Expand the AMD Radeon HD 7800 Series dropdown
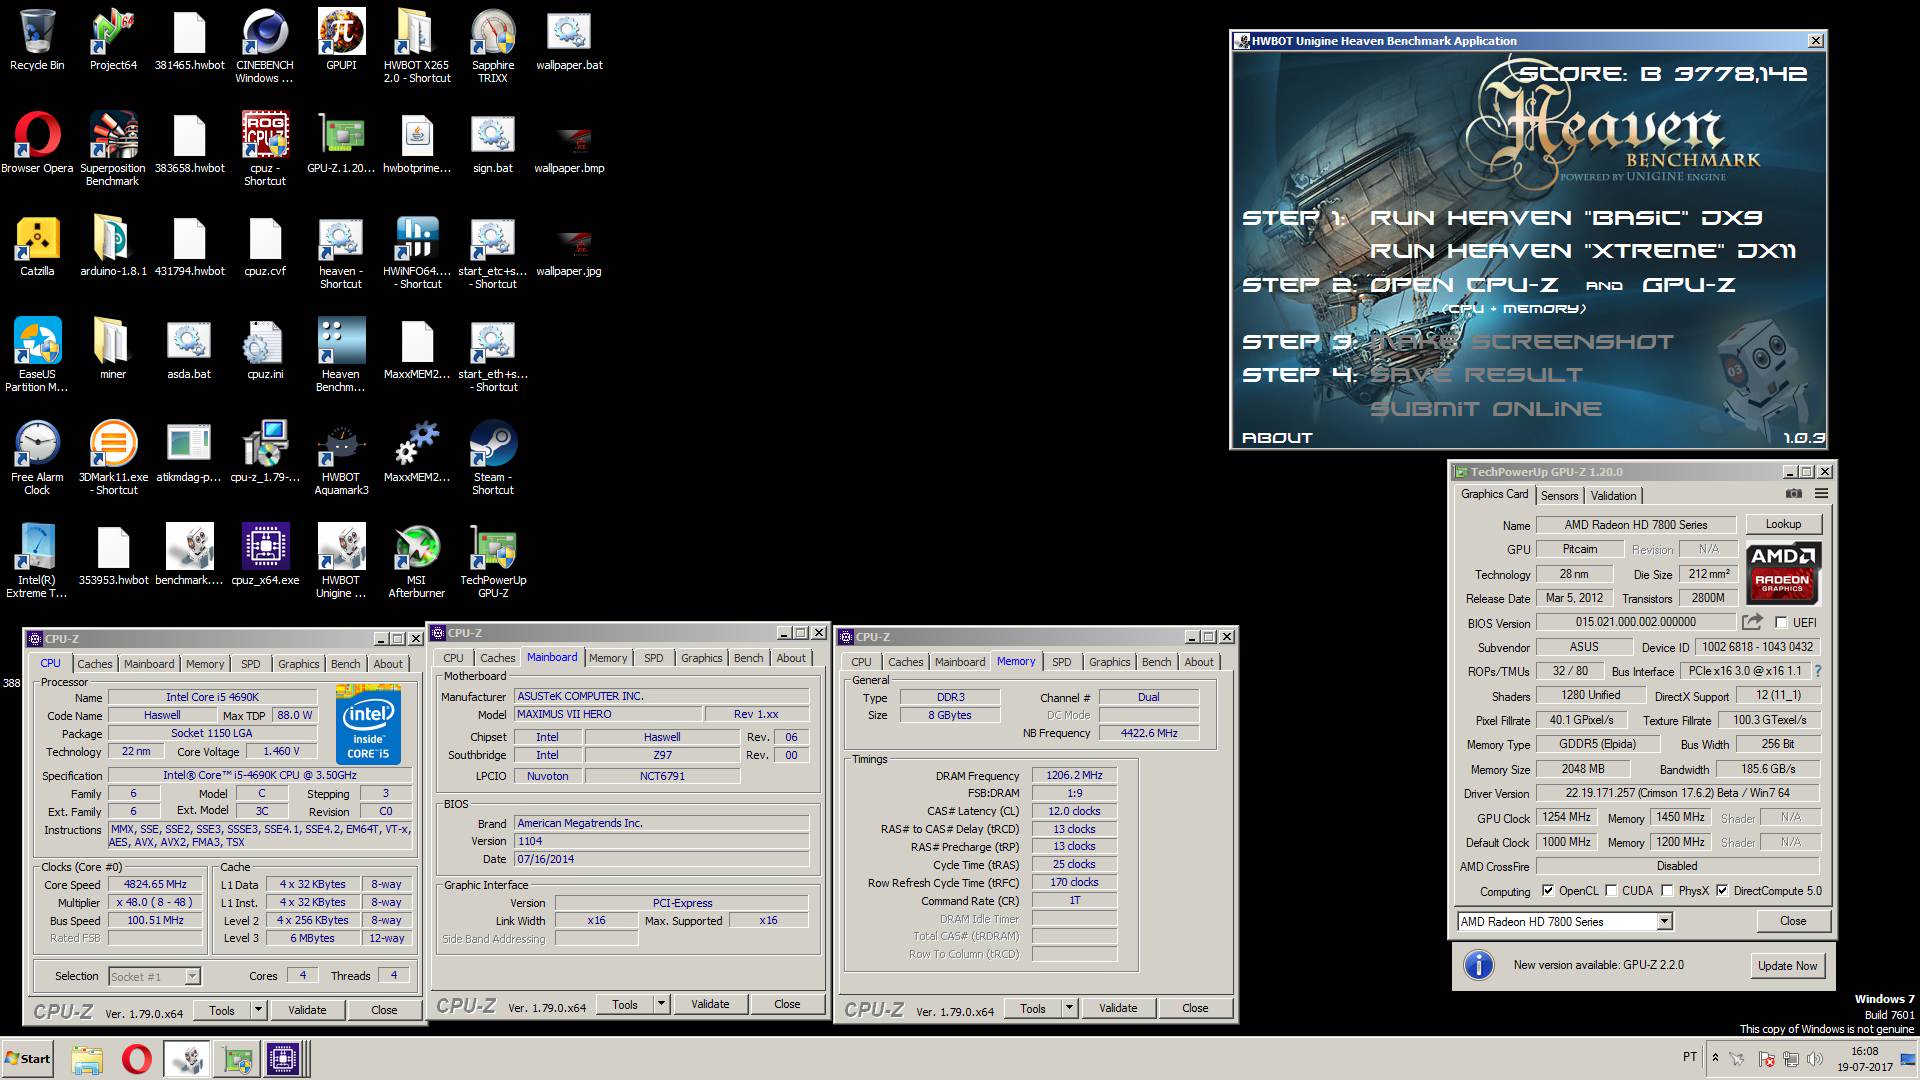This screenshot has height=1080, width=1920. click(1664, 922)
